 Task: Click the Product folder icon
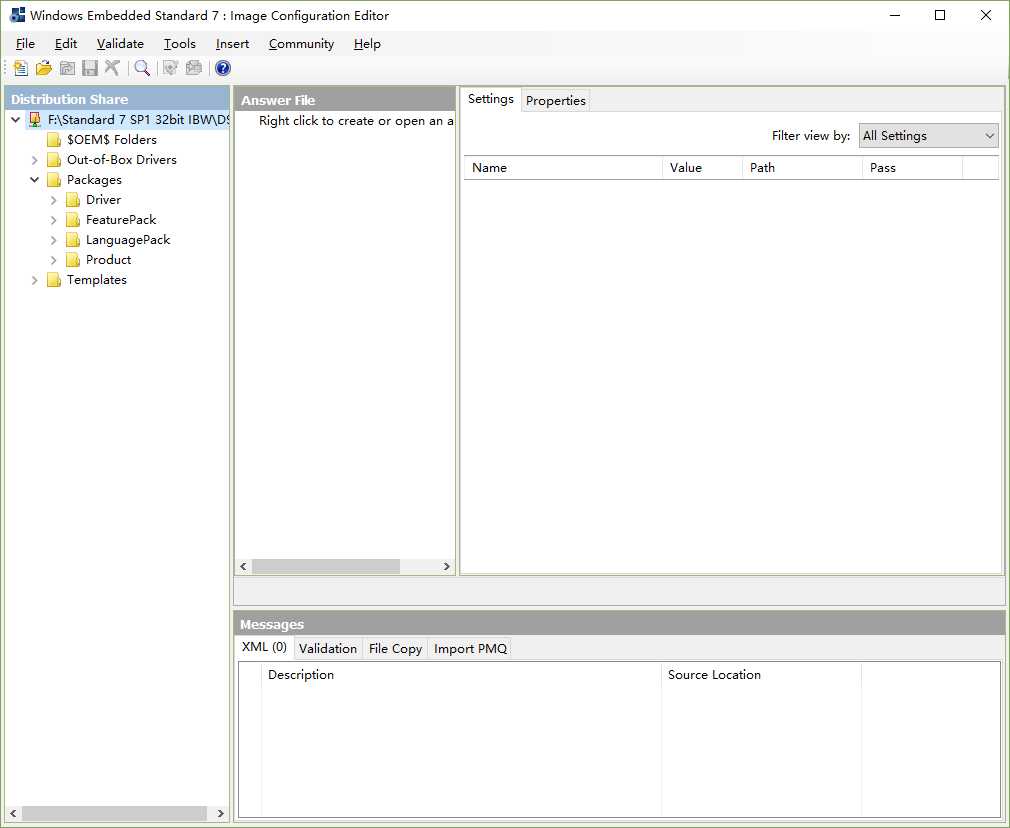point(73,260)
